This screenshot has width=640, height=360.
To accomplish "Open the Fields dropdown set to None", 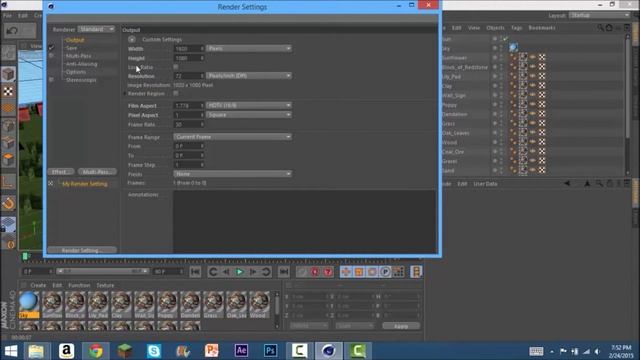I will [232, 174].
